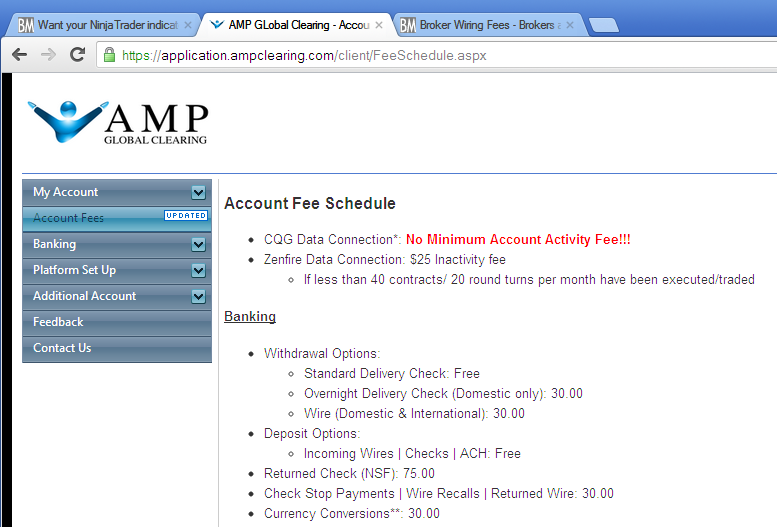Click 'Overnight Delivery Check (Domestic only): 30.00'
Image resolution: width=777 pixels, height=527 pixels.
click(444, 394)
